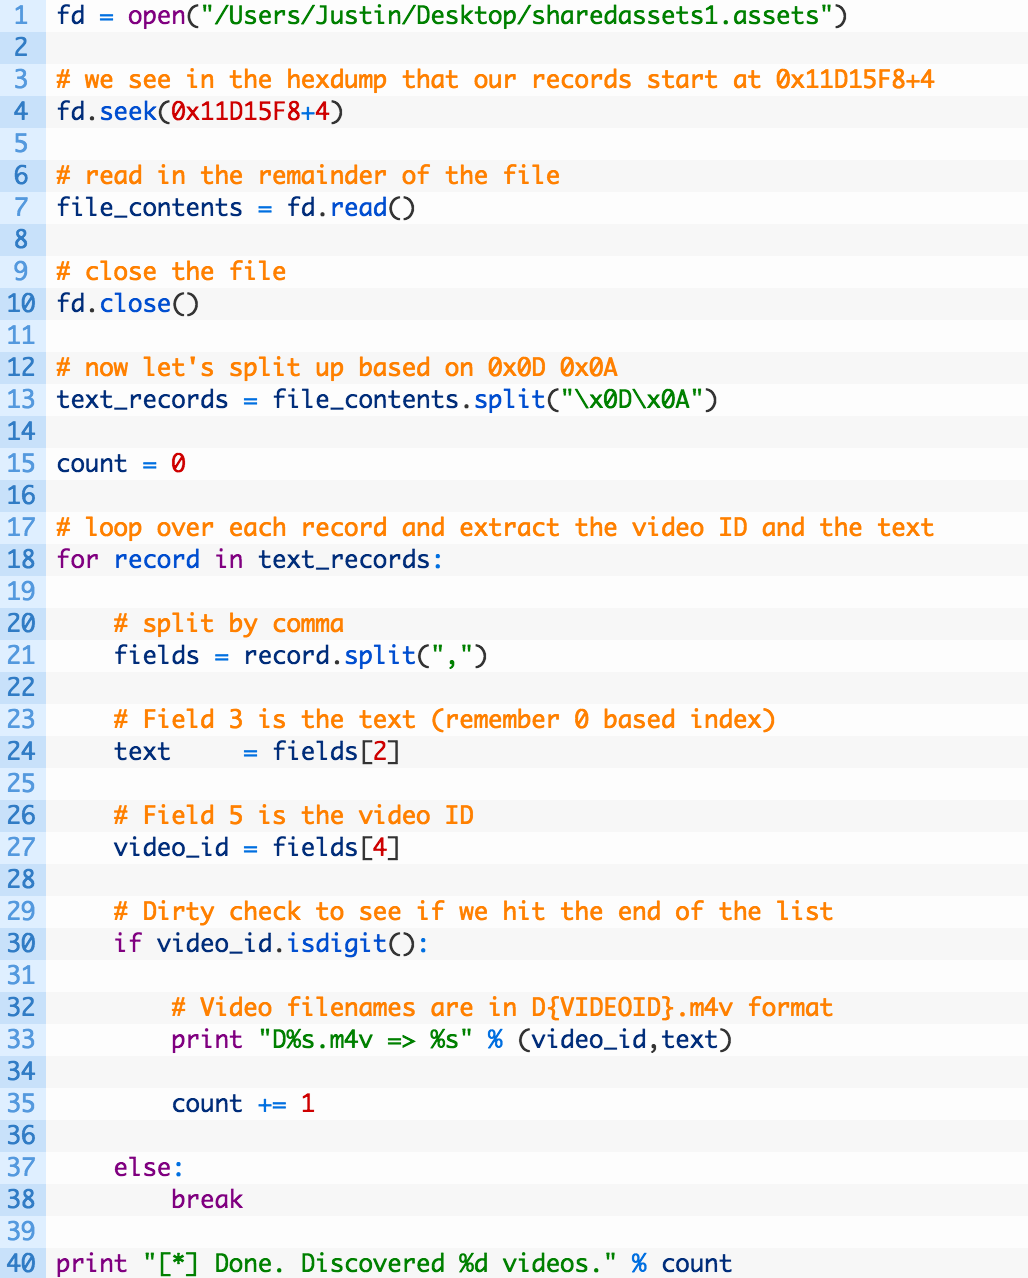This screenshot has height=1278, width=1028.
Task: Click line number 30 in the gutter
Action: pos(21,943)
